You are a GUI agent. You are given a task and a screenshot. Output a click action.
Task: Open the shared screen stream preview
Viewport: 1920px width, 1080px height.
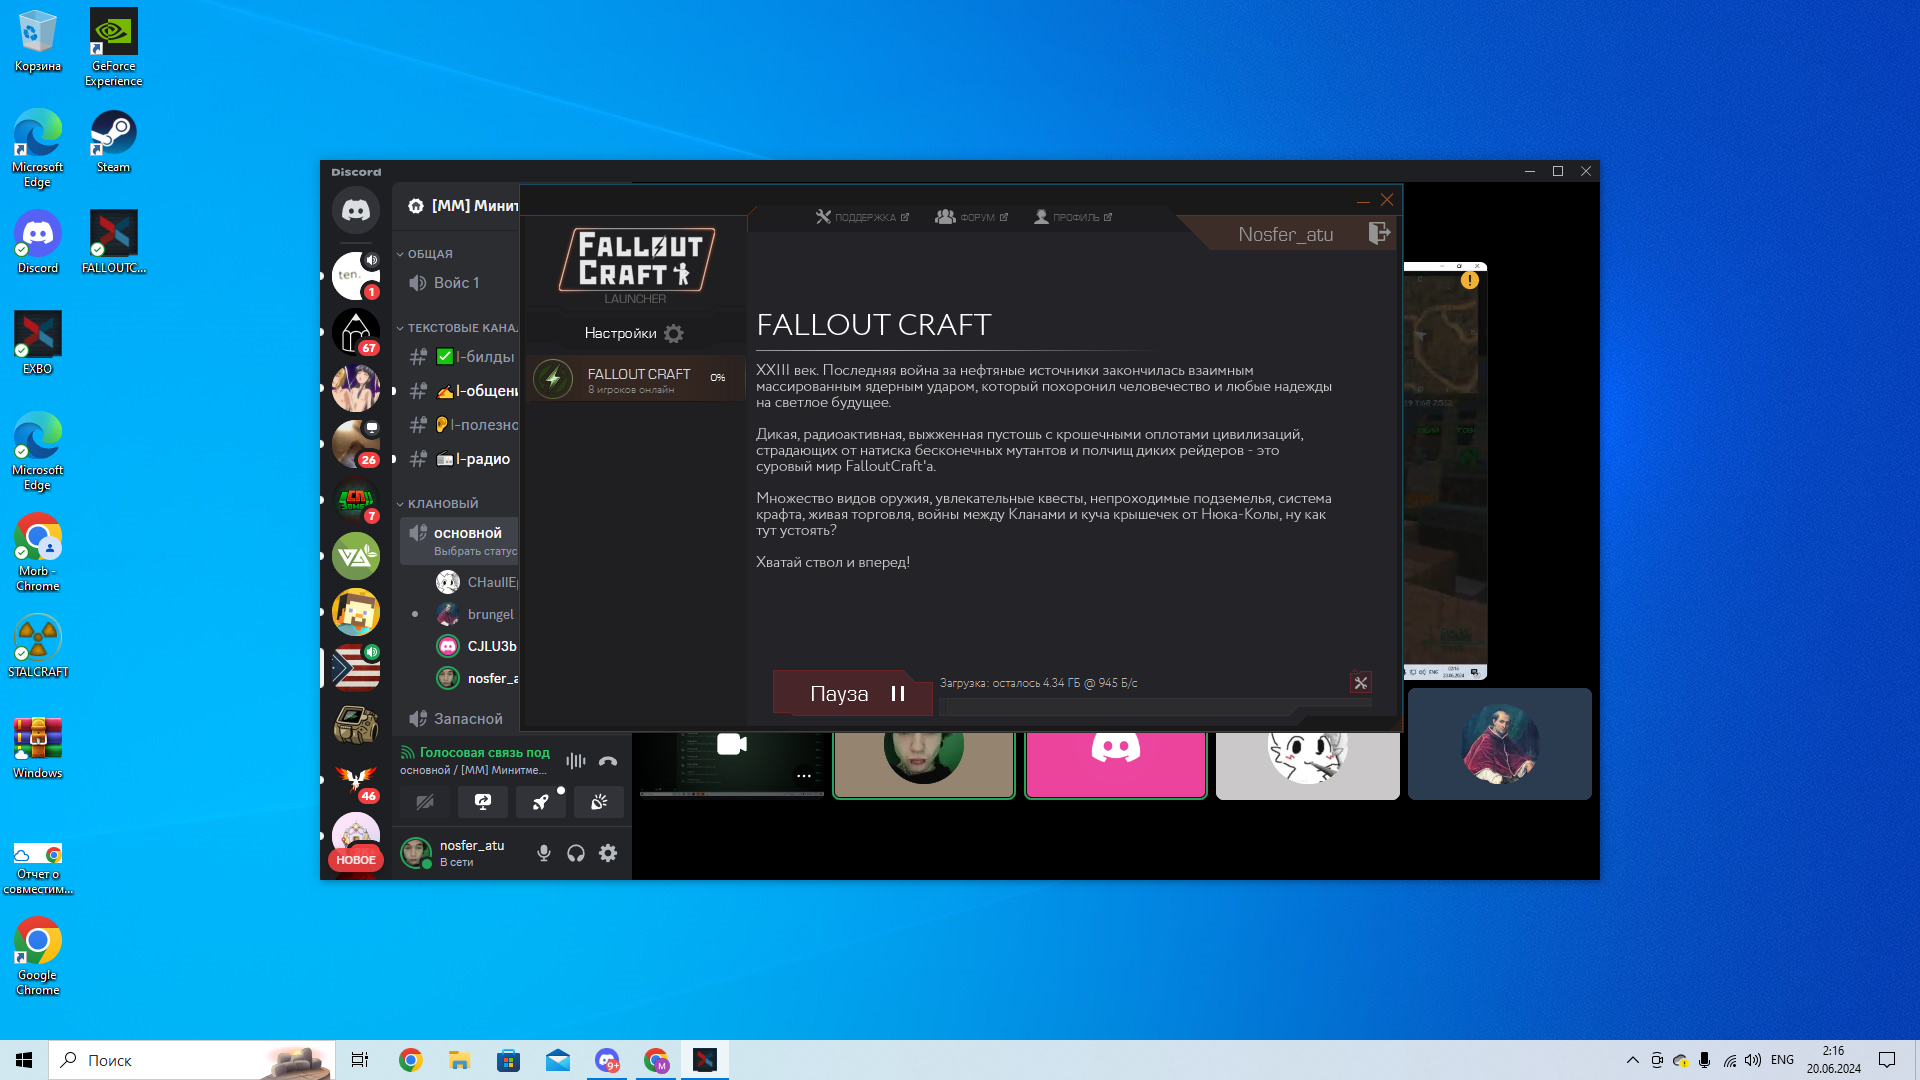(x=1445, y=471)
